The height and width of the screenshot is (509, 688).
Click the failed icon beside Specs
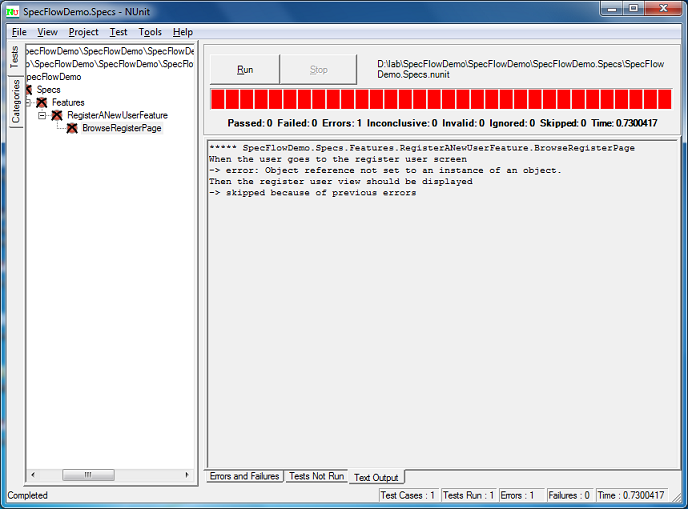[x=29, y=90]
